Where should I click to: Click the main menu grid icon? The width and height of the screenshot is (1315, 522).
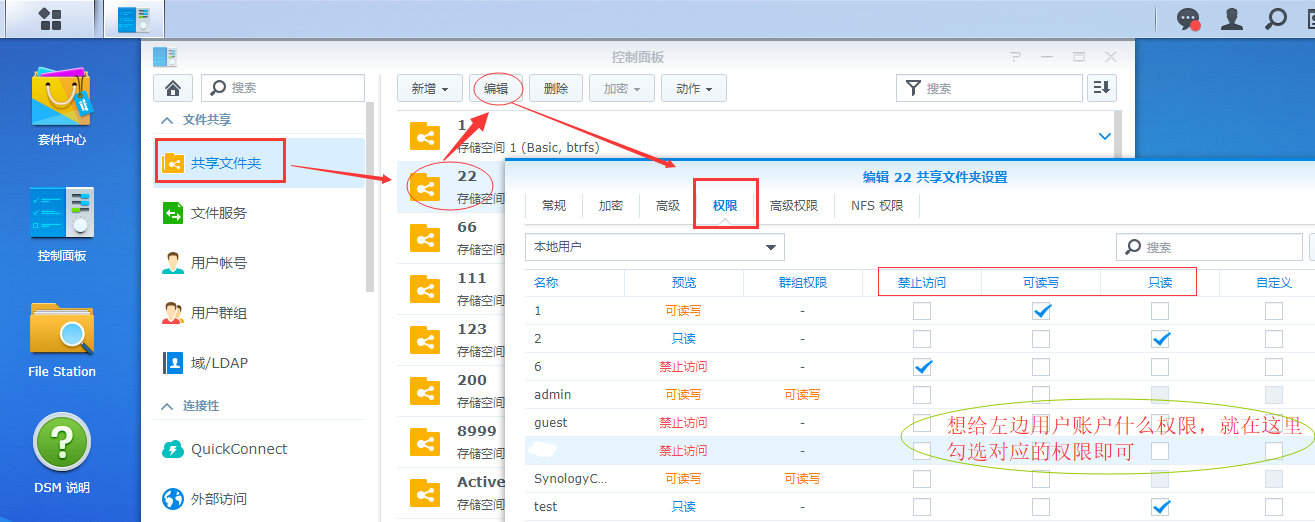pyautogui.click(x=49, y=19)
